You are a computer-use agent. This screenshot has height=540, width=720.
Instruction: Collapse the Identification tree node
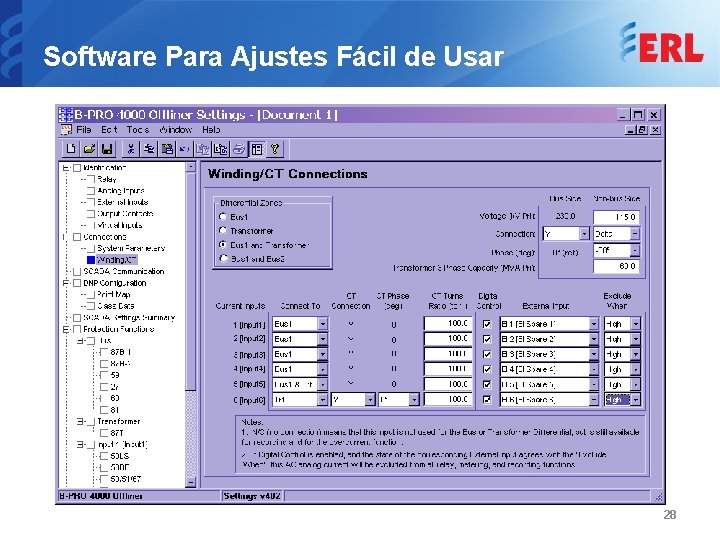pos(66,168)
